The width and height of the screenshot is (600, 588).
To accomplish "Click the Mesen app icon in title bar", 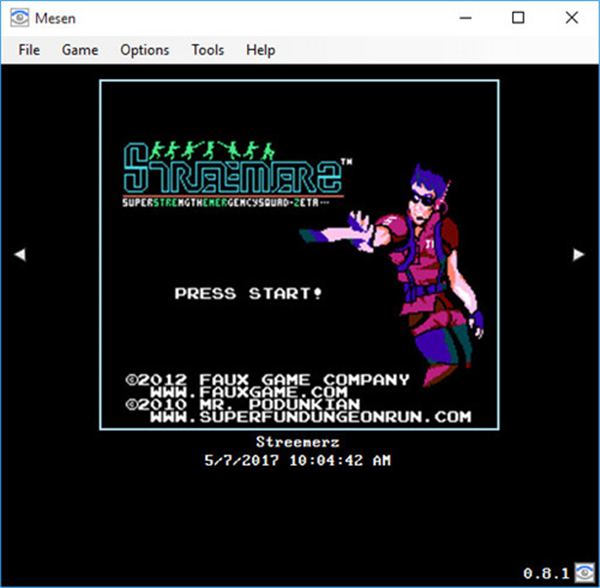I will [x=19, y=18].
